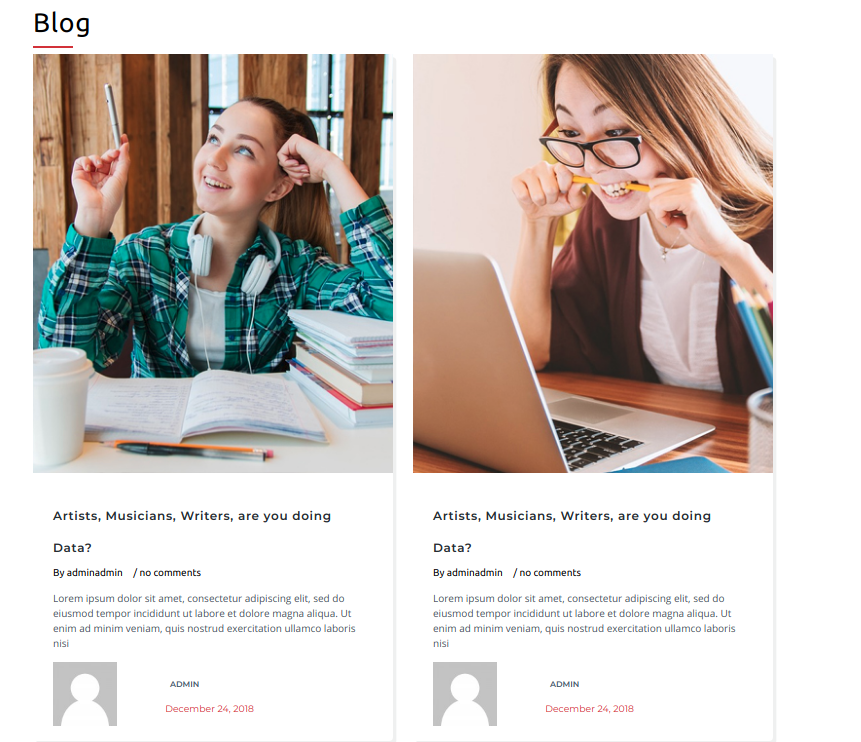Screen dimensions: 861x742
Task: Select ADMIN author label in second post
Action: point(564,684)
